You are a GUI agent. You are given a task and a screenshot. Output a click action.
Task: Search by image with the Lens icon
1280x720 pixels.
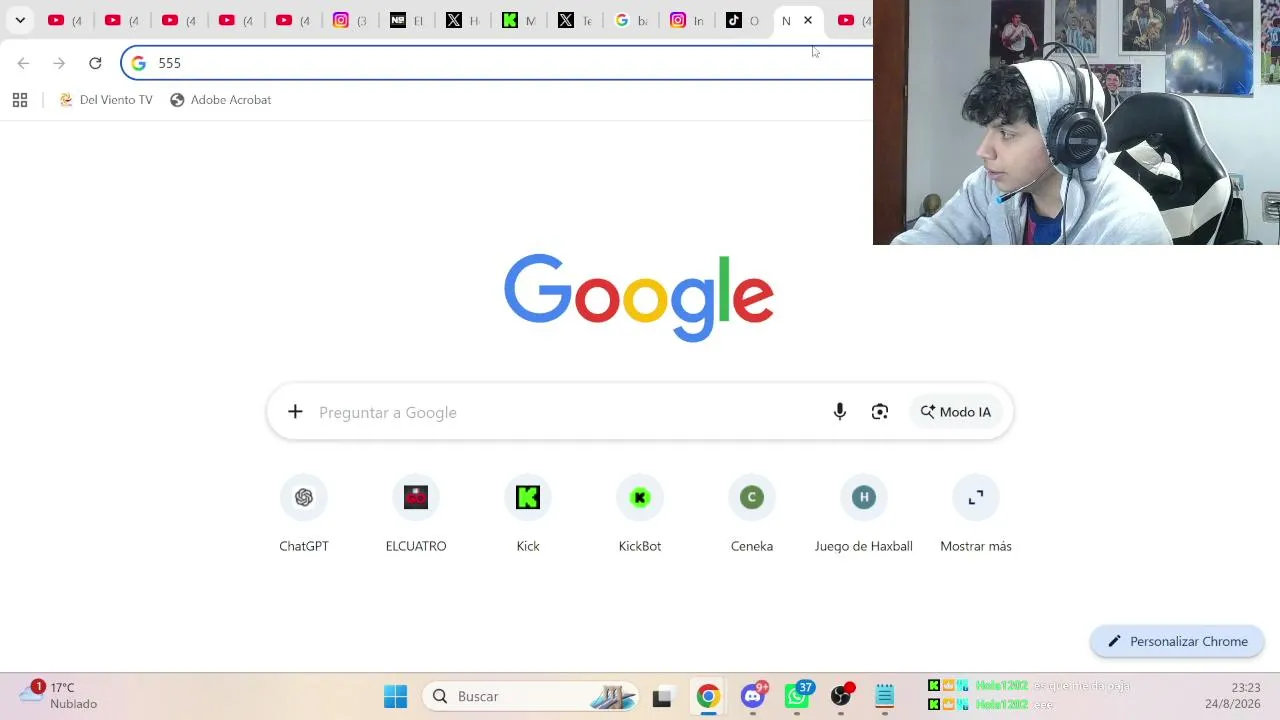(880, 412)
